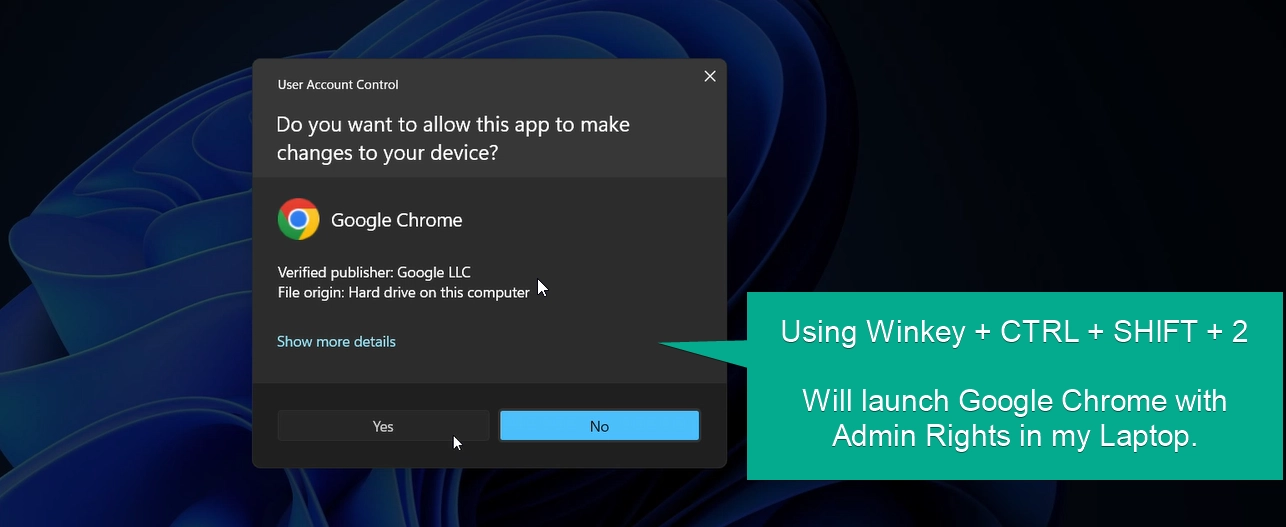Click the File origin: Hard drive text

(x=403, y=293)
